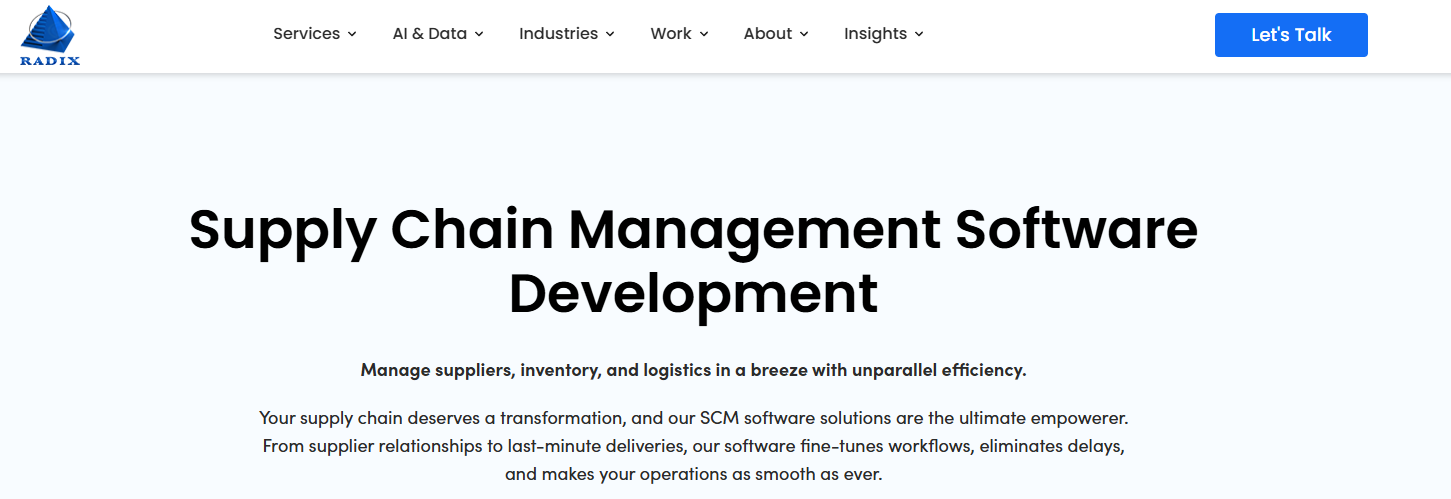This screenshot has height=499, width=1451.
Task: Expand the About chevron arrow
Action: pos(804,34)
